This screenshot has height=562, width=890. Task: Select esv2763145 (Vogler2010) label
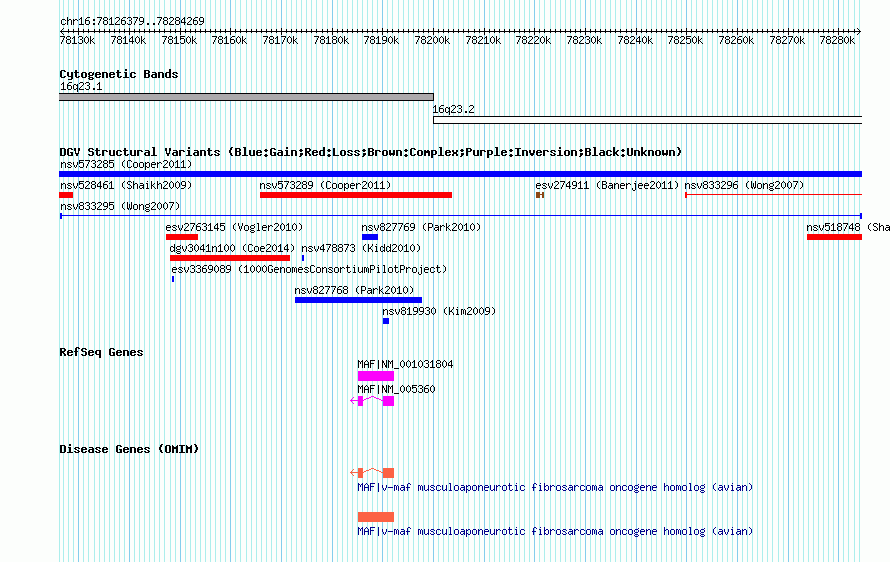[x=234, y=227]
